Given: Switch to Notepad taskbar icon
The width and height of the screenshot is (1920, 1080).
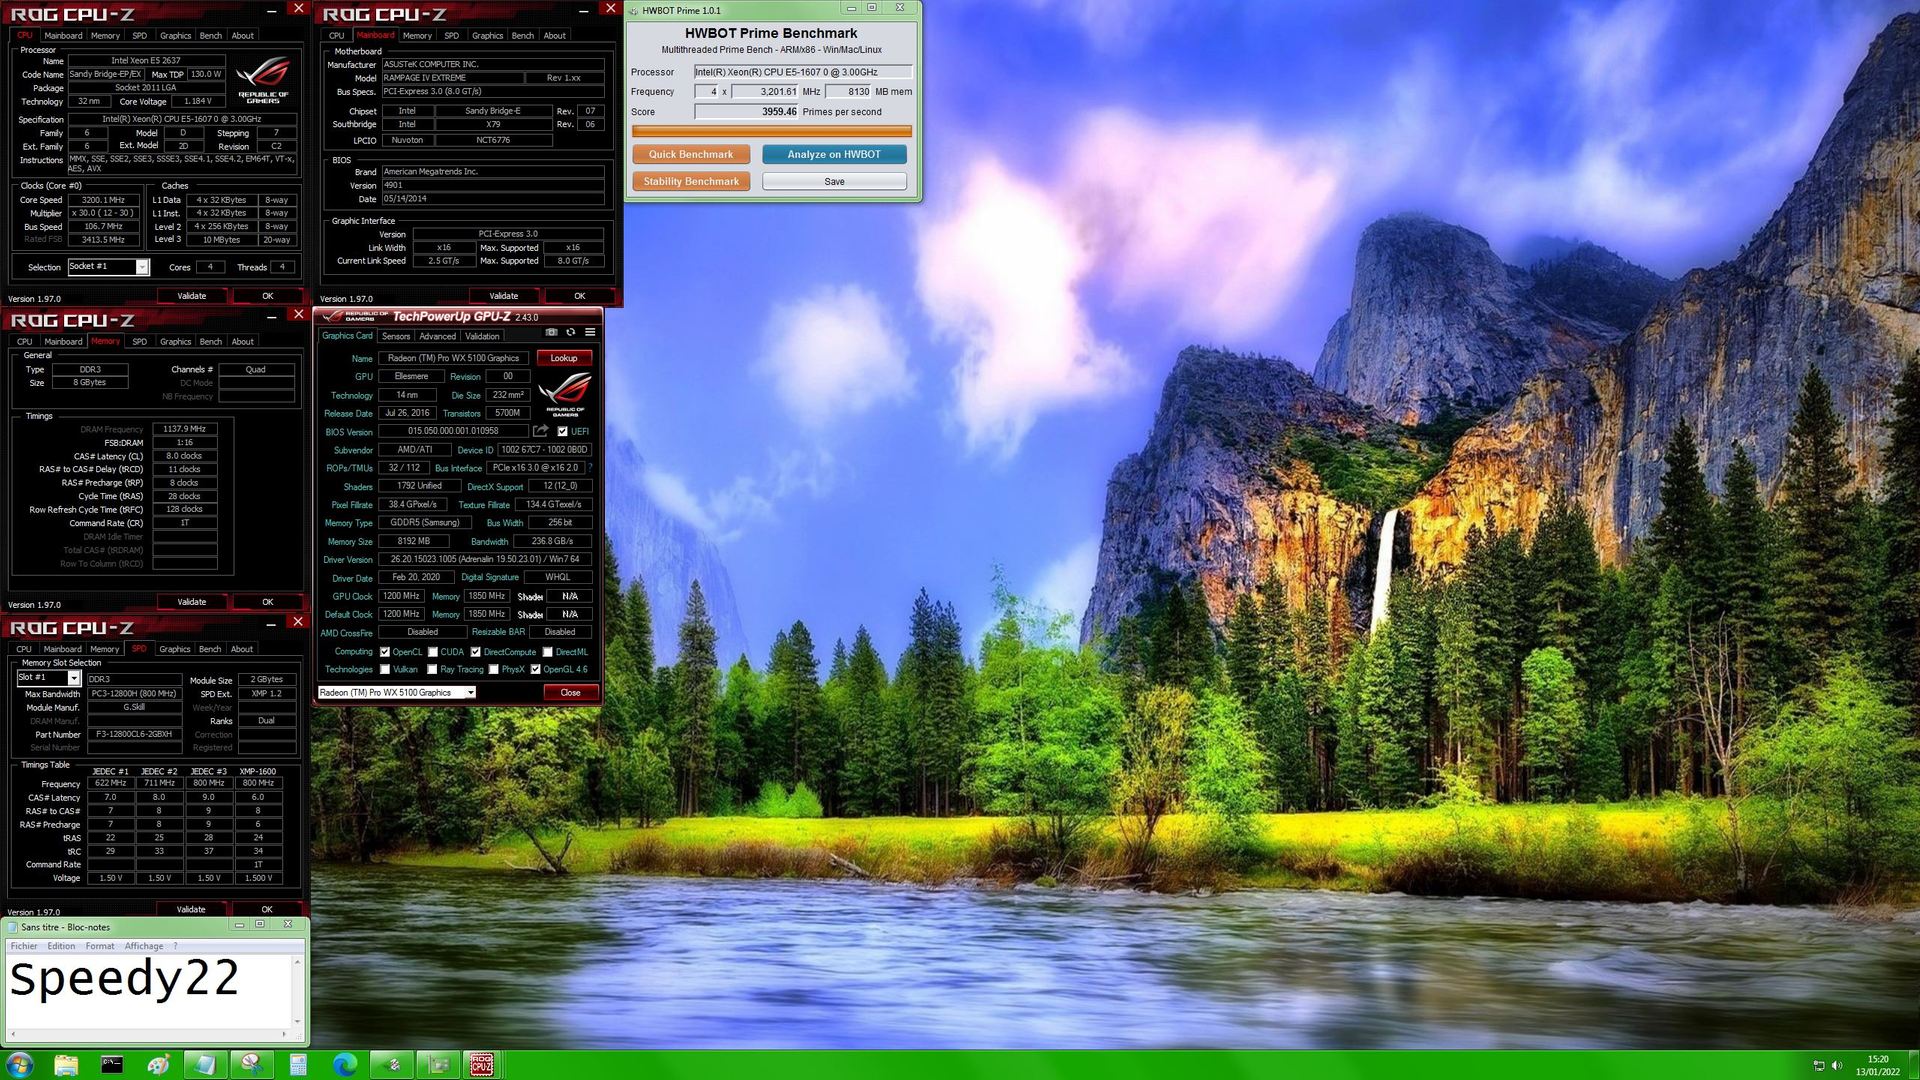Looking at the screenshot, I should point(205,1065).
